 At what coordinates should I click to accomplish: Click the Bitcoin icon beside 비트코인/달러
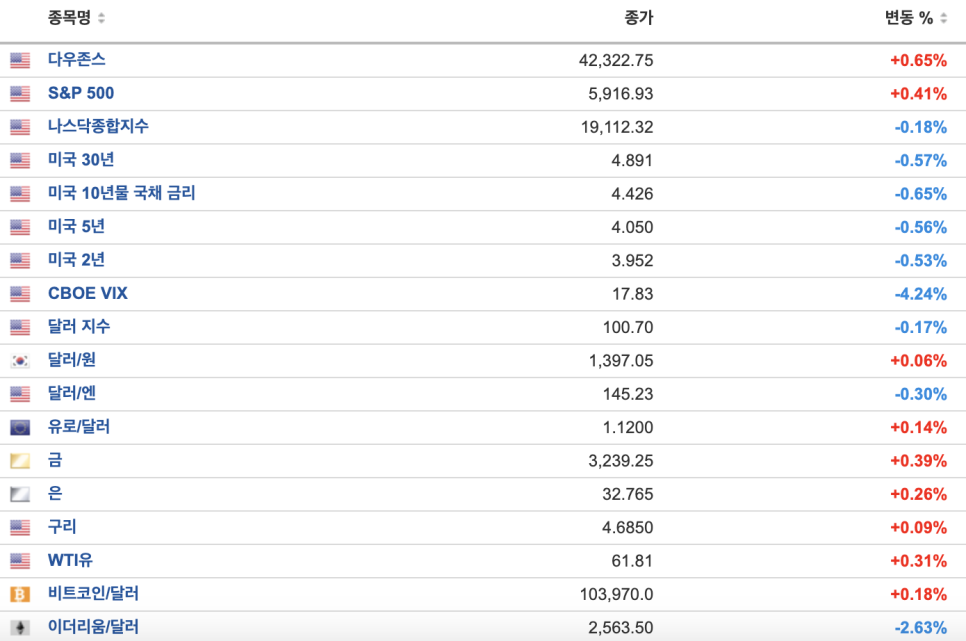[20, 594]
